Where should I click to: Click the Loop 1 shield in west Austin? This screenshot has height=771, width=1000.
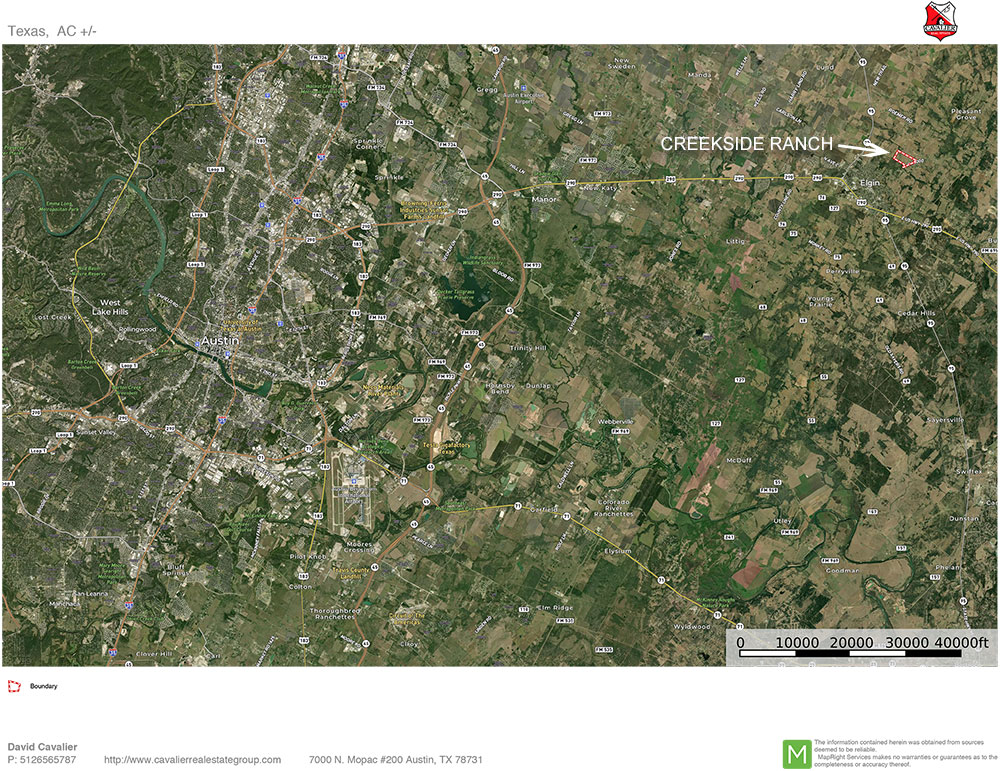click(129, 366)
